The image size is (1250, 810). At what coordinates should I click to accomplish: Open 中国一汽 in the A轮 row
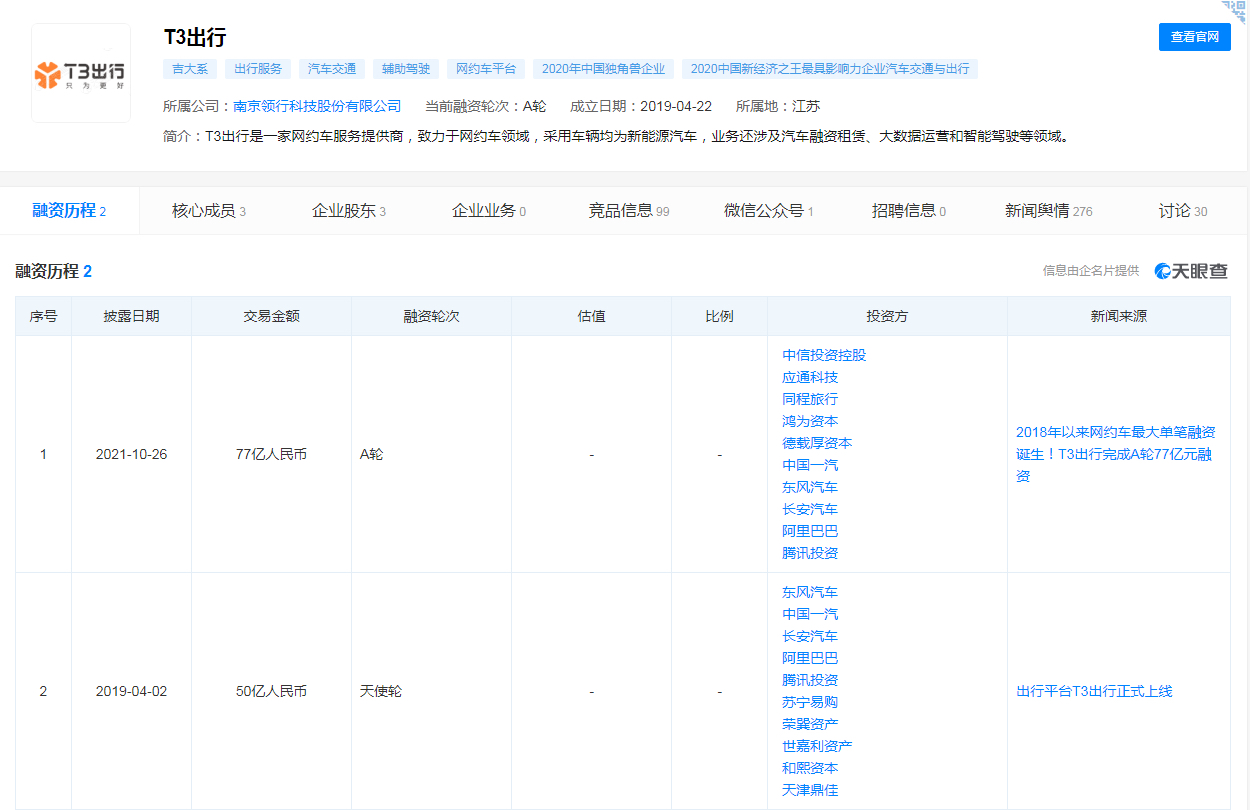tap(810, 465)
